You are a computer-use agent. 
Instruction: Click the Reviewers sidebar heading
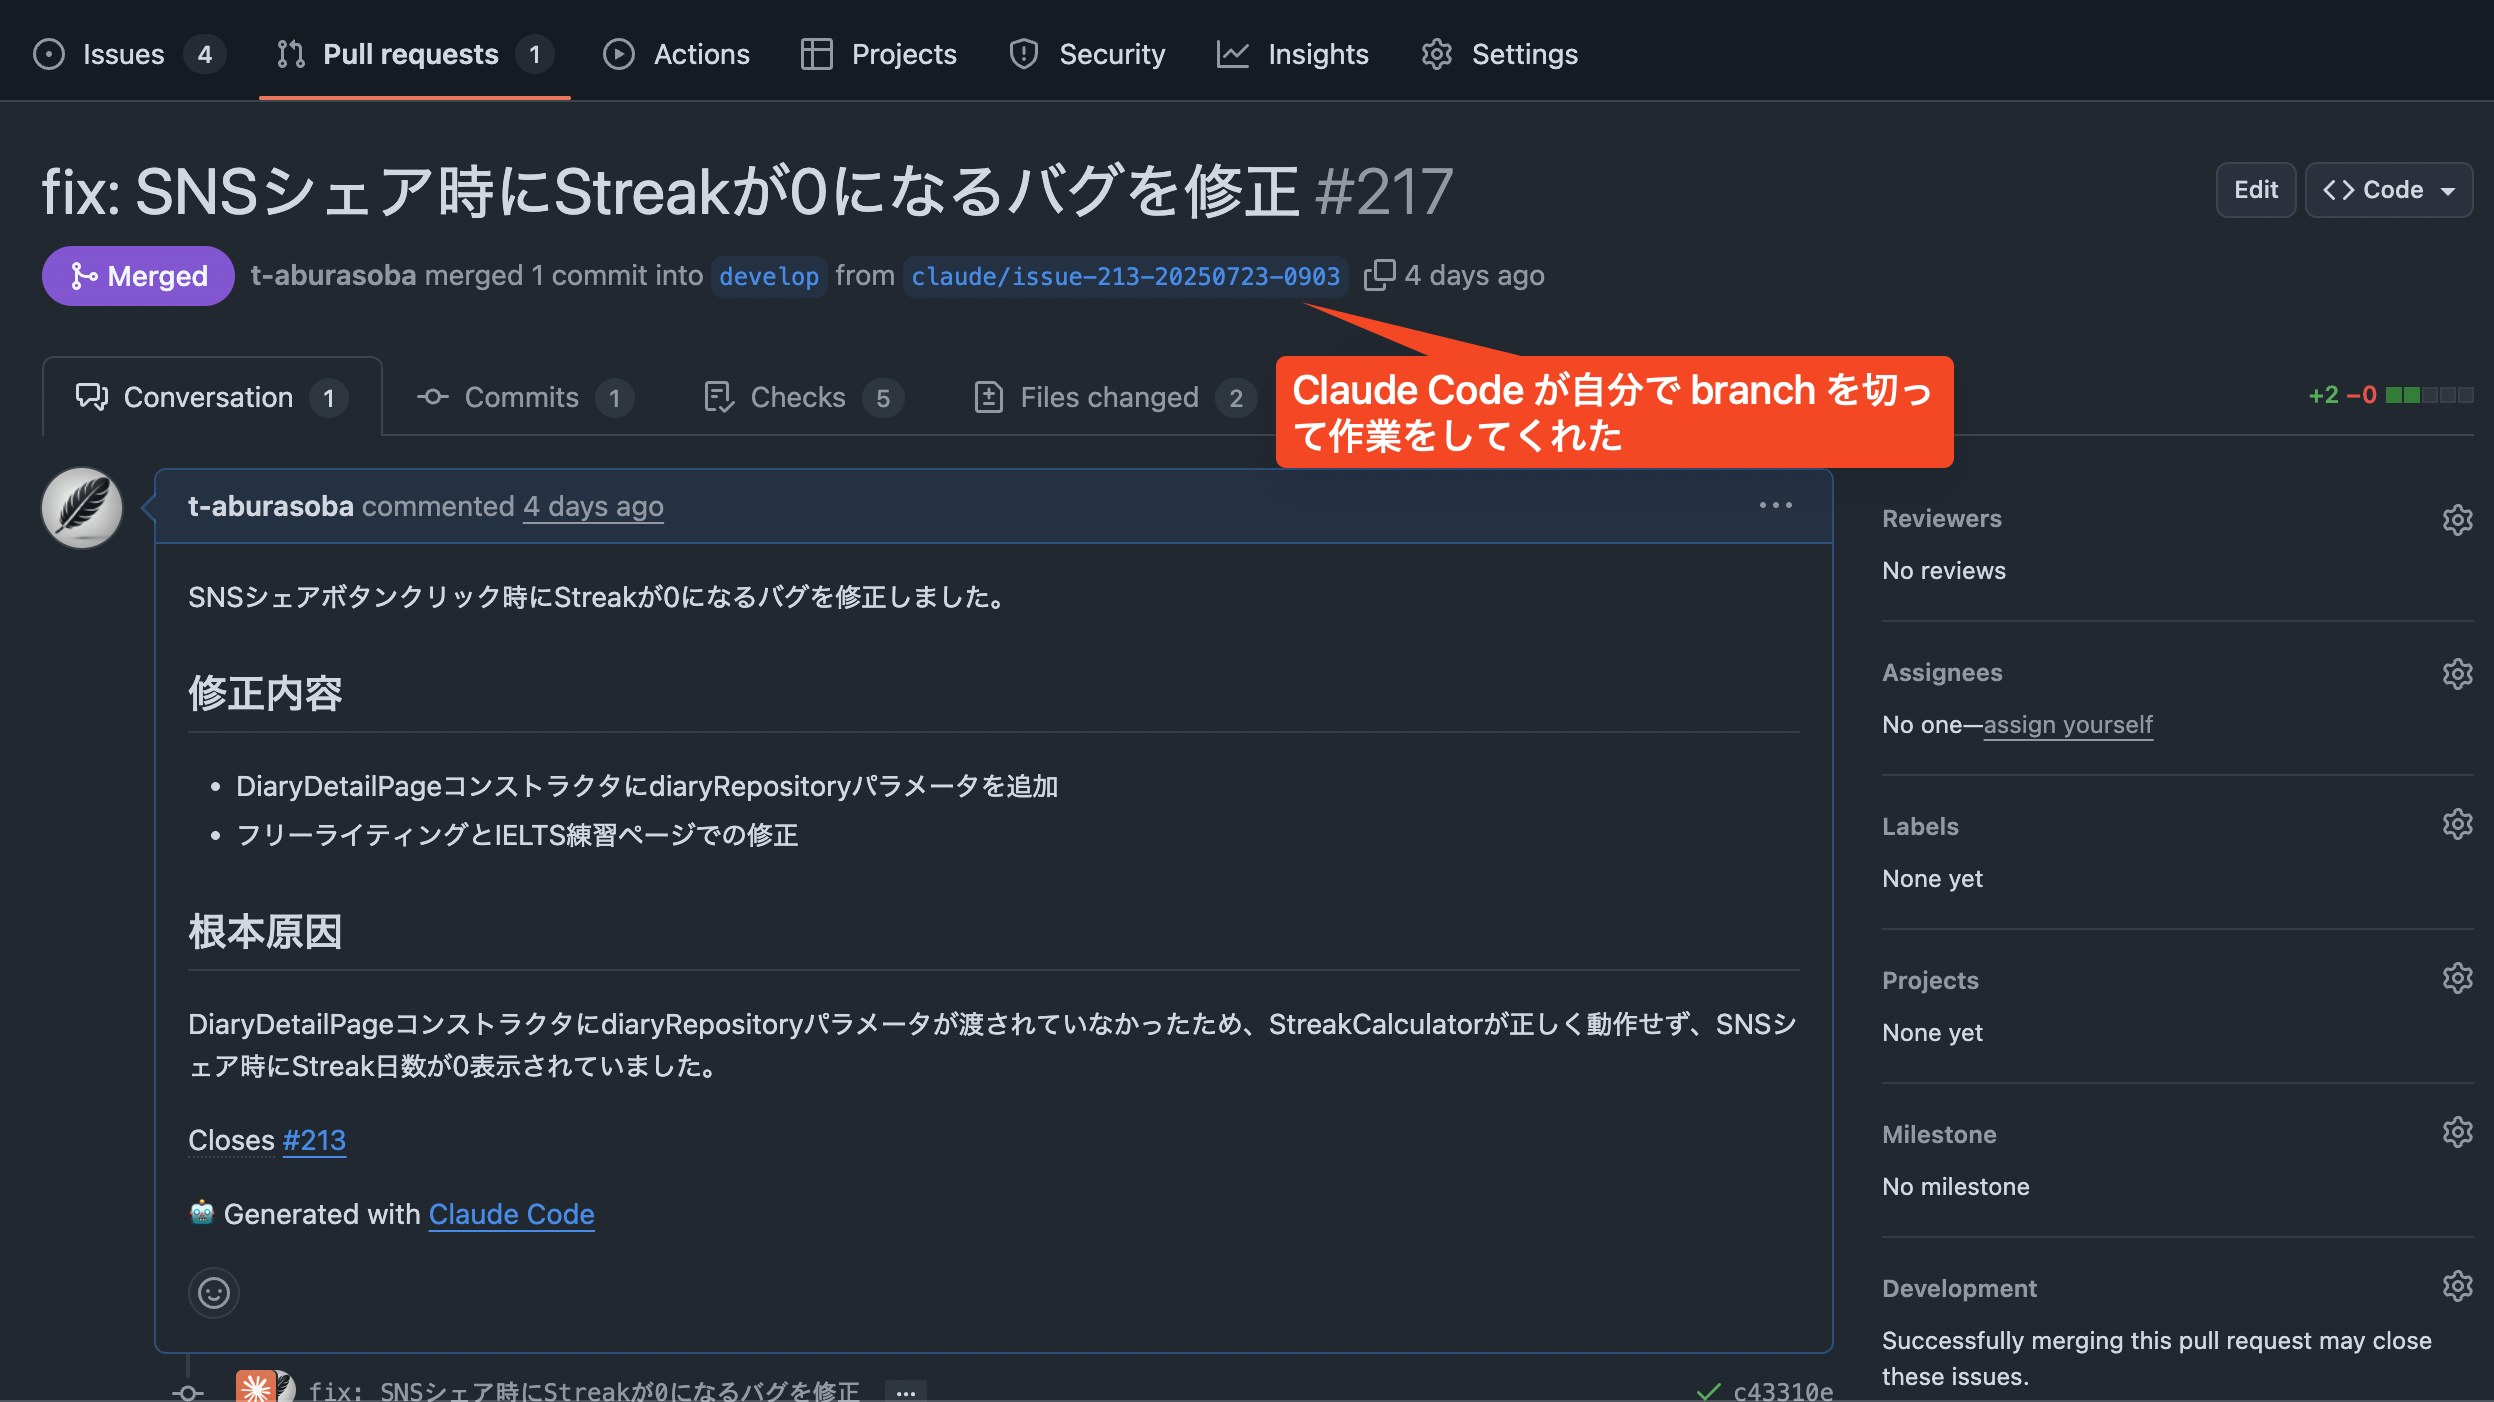click(1941, 519)
